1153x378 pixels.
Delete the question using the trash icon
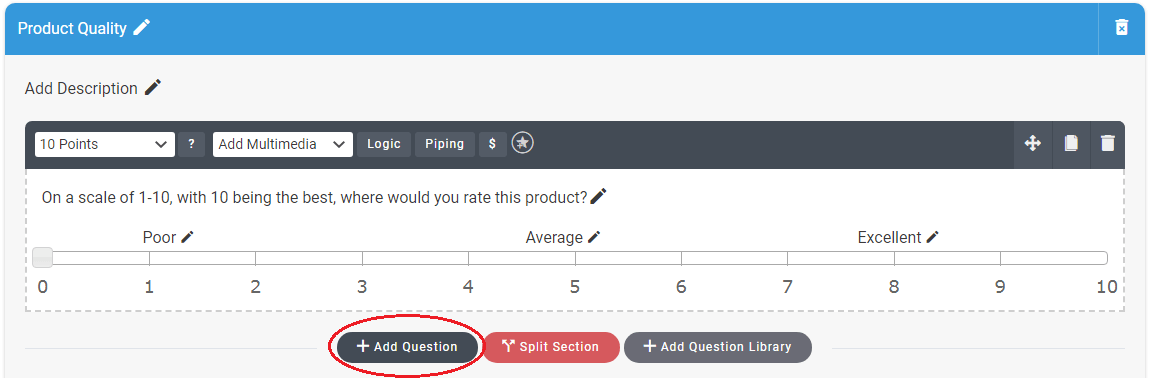[x=1107, y=143]
